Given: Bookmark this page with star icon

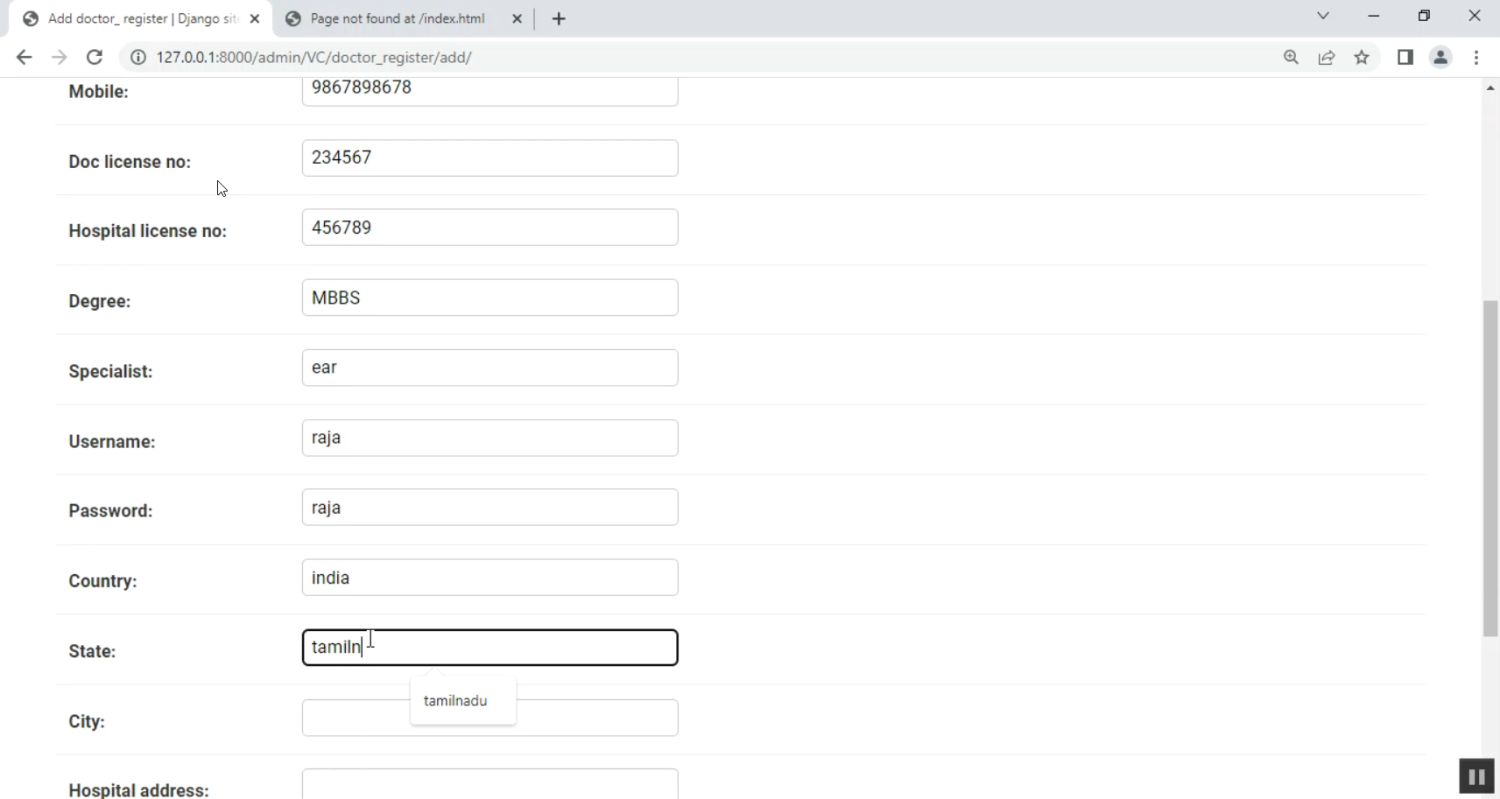Looking at the screenshot, I should pos(1361,58).
